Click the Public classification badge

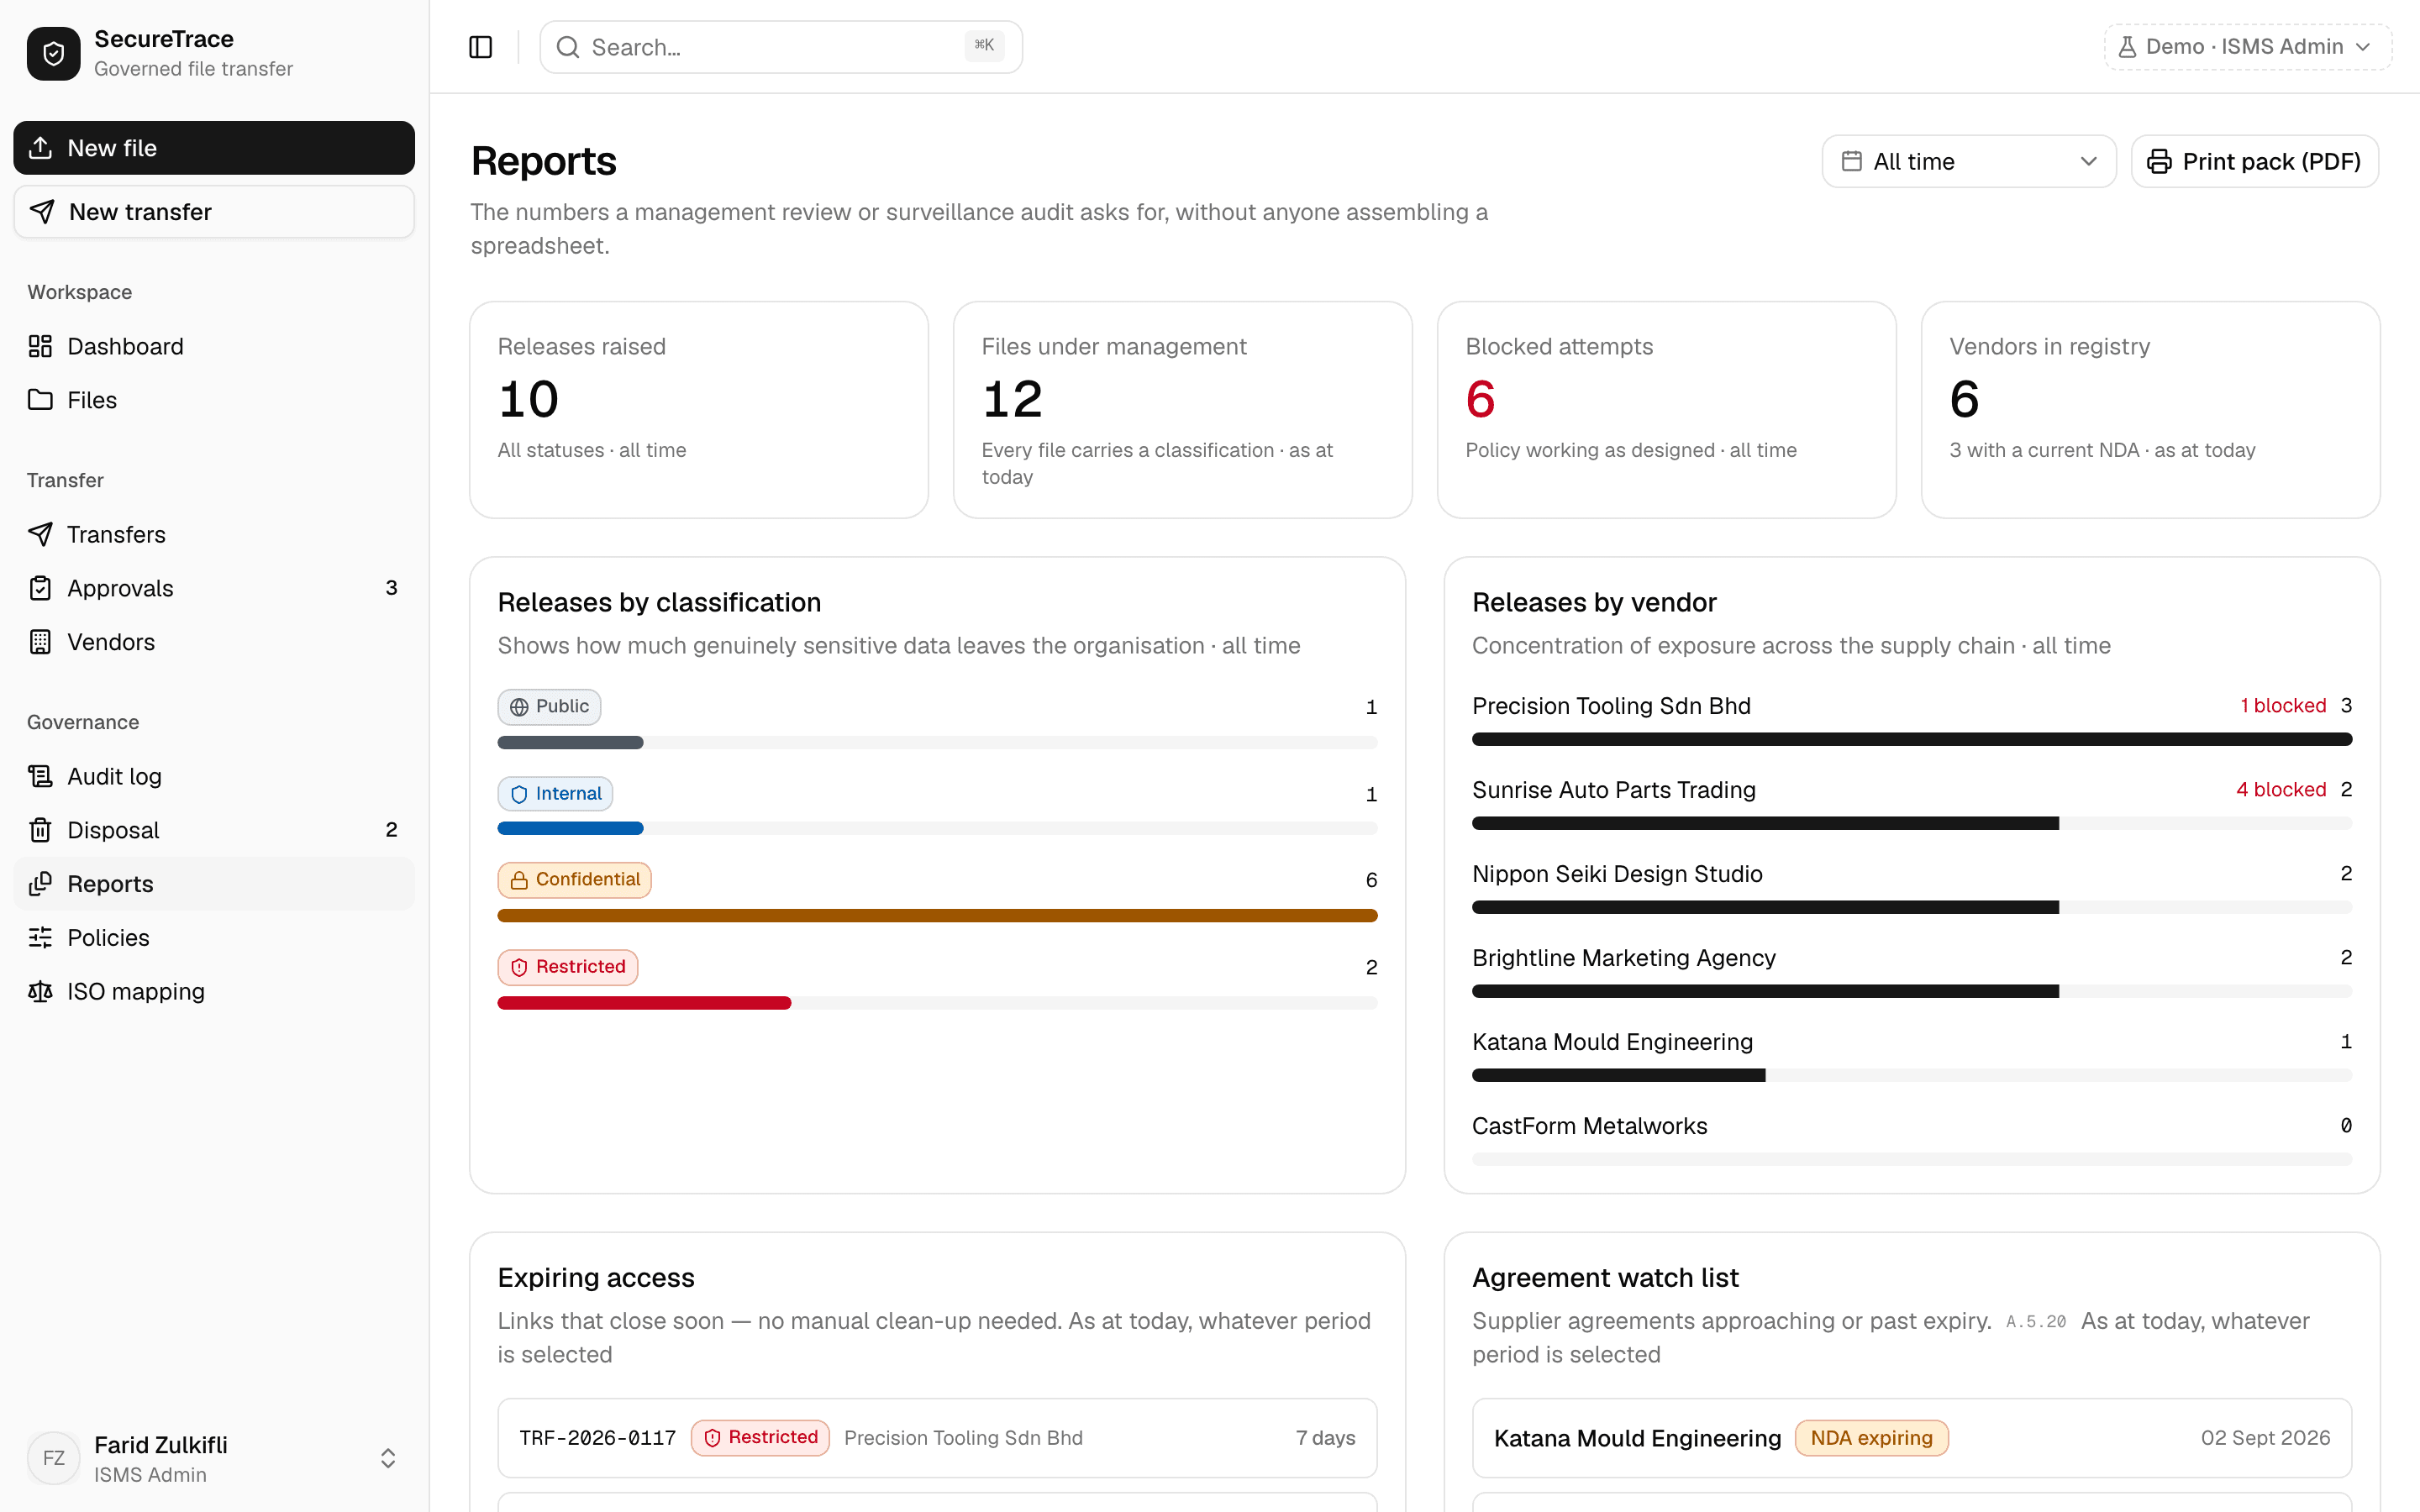[x=549, y=706]
